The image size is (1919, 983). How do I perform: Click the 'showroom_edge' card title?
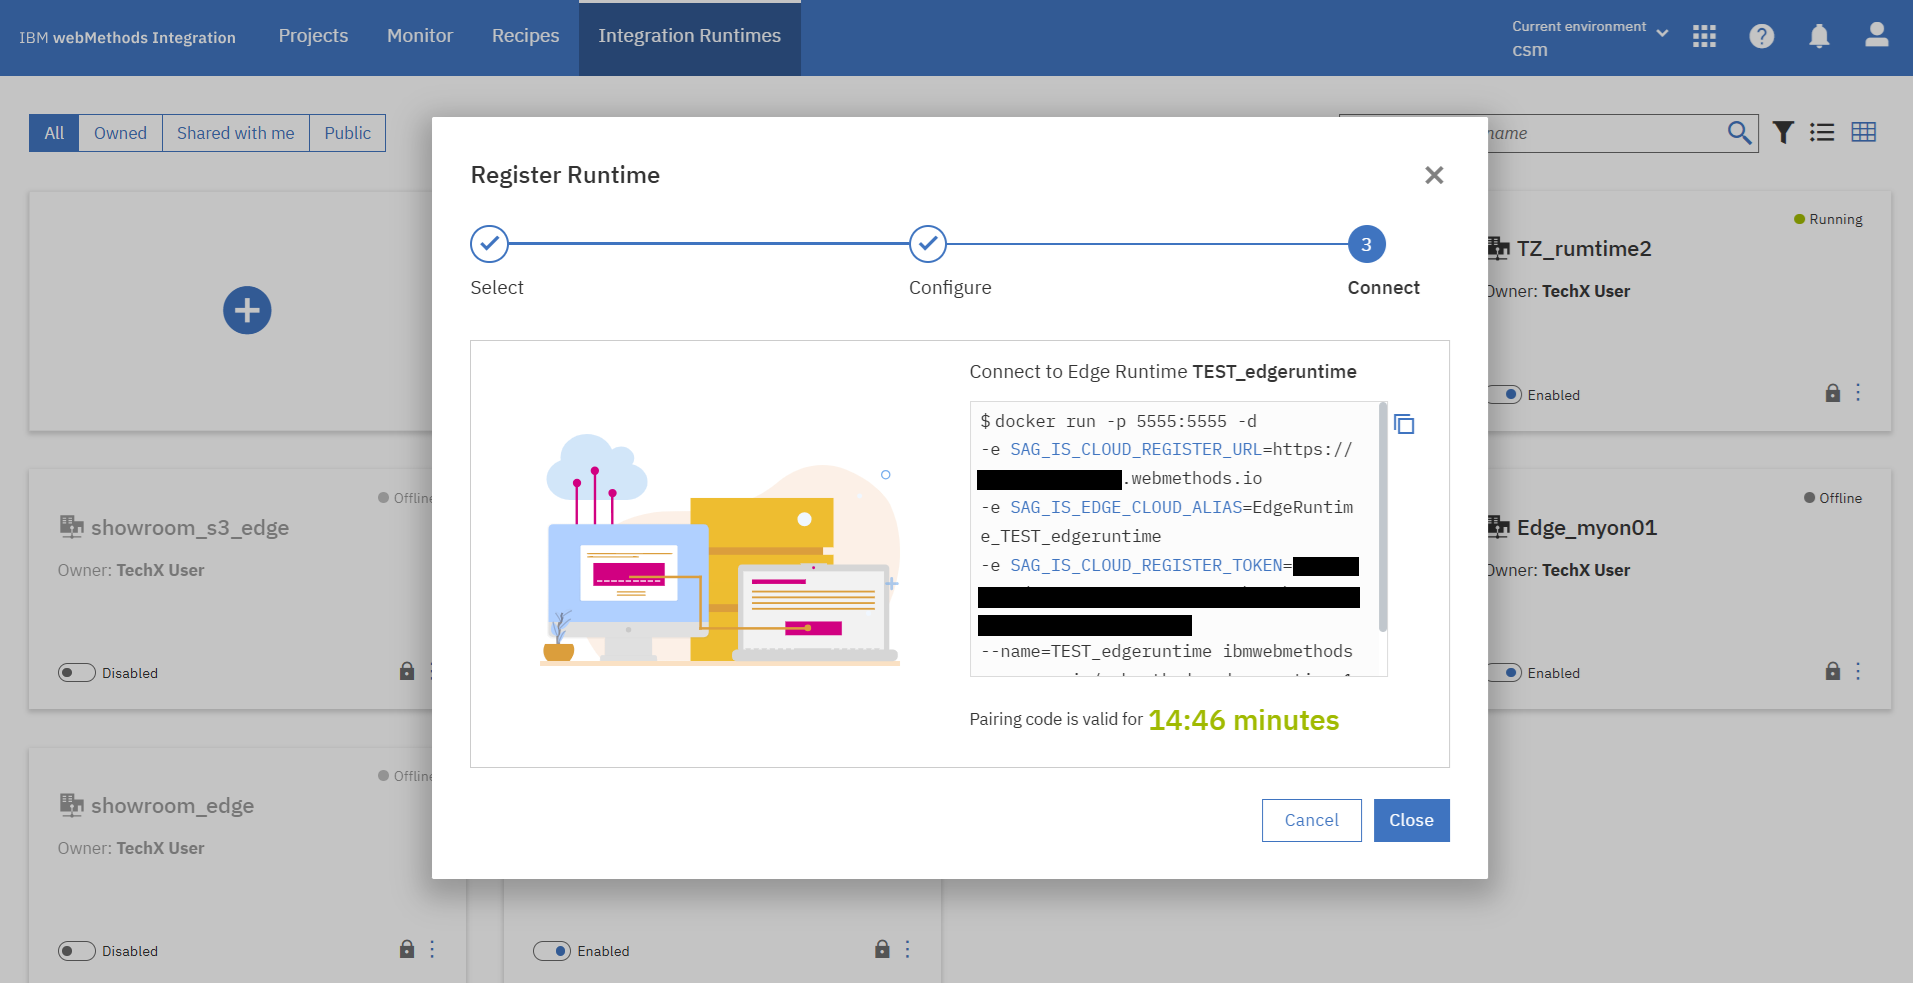[172, 805]
